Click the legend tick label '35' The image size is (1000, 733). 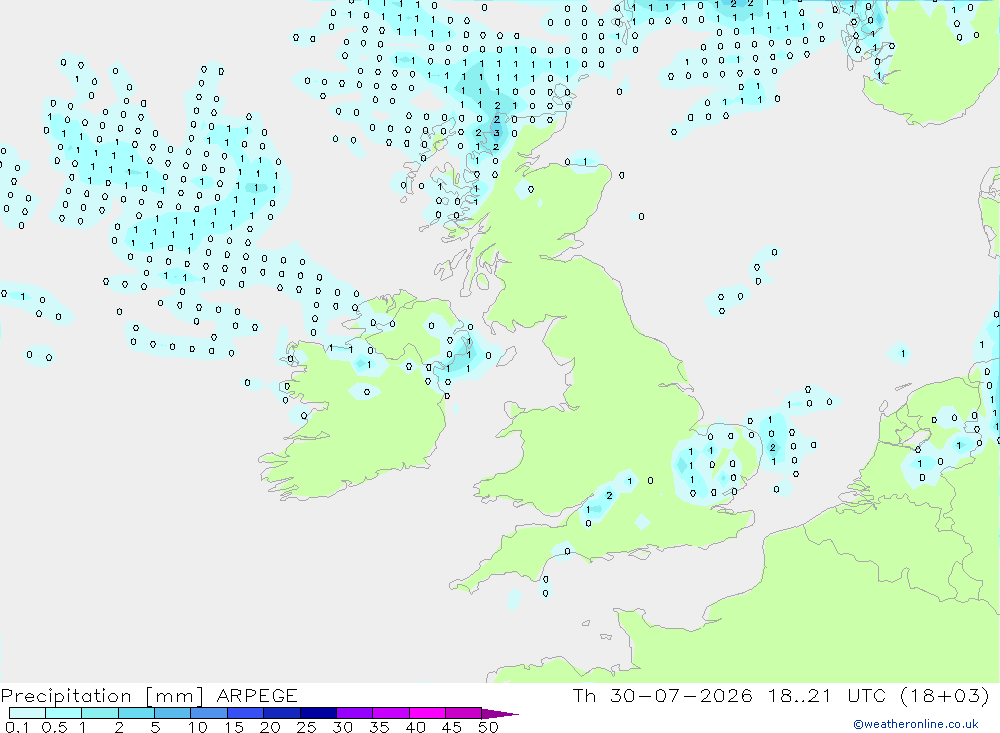click(379, 727)
